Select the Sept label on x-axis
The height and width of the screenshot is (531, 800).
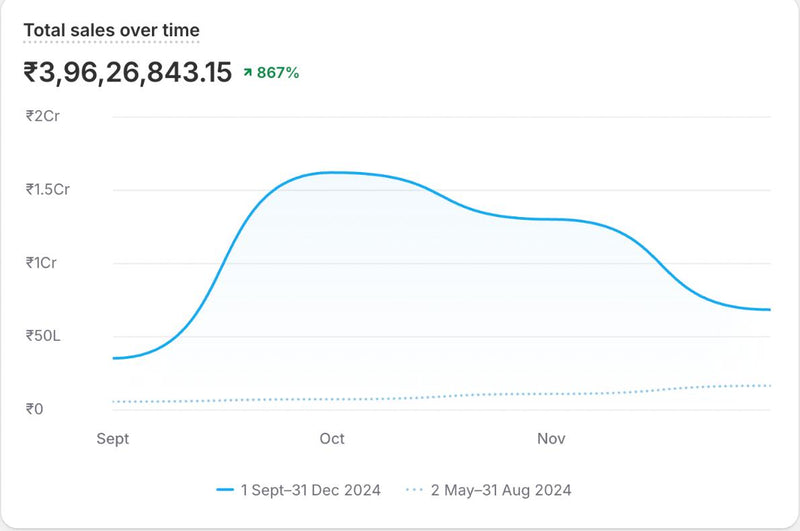112,439
